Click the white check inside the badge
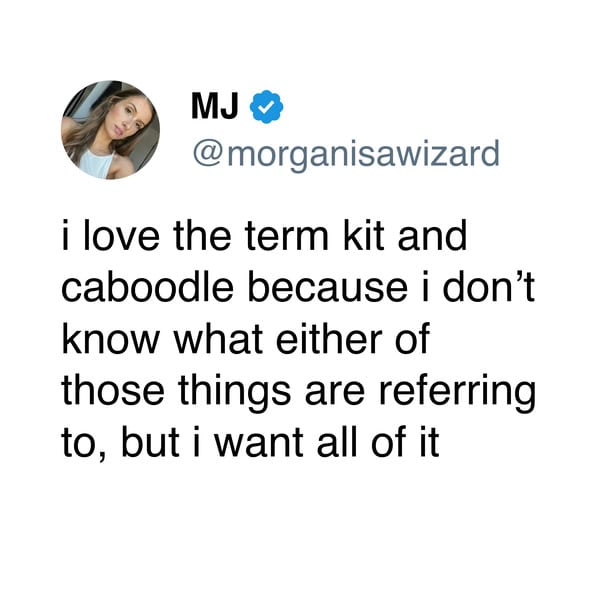 point(266,107)
